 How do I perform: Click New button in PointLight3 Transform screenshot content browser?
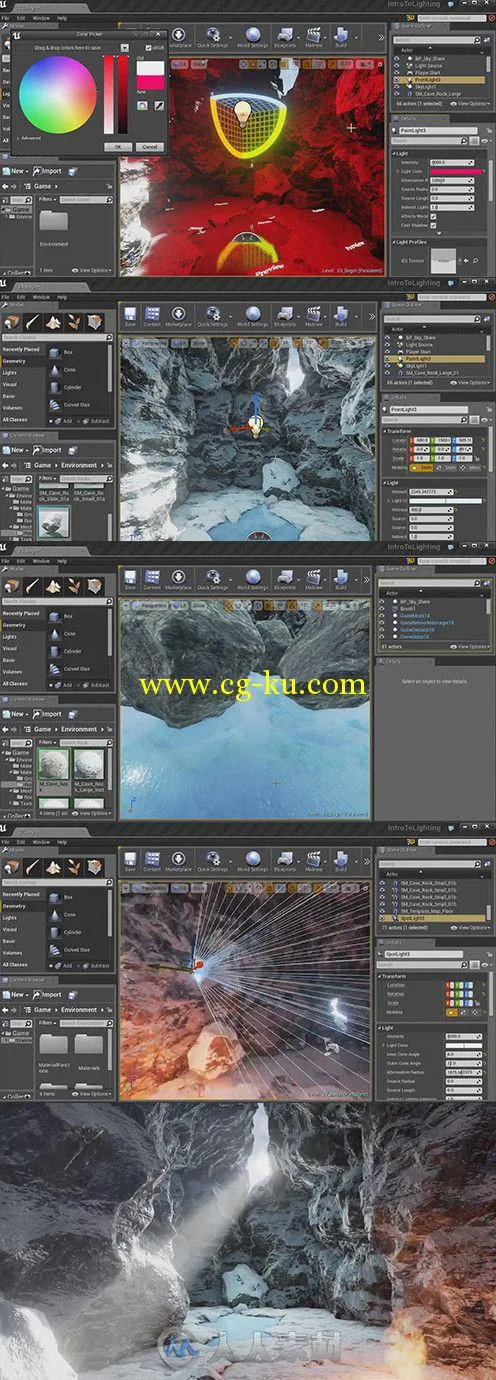(15, 450)
